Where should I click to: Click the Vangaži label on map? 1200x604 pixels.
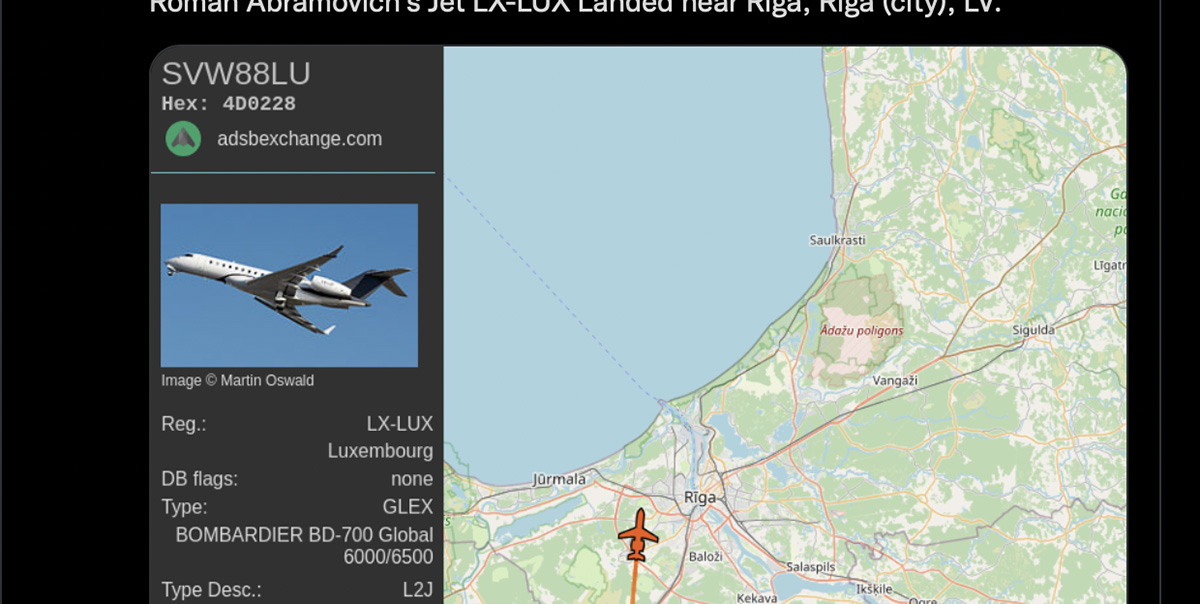pos(895,381)
